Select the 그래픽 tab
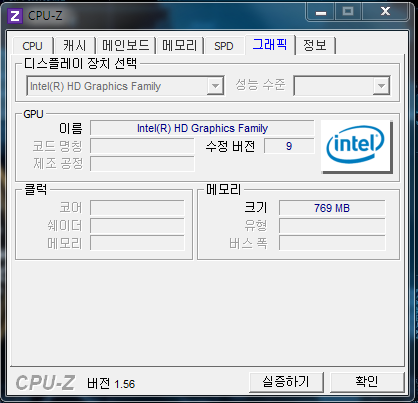 [x=270, y=44]
